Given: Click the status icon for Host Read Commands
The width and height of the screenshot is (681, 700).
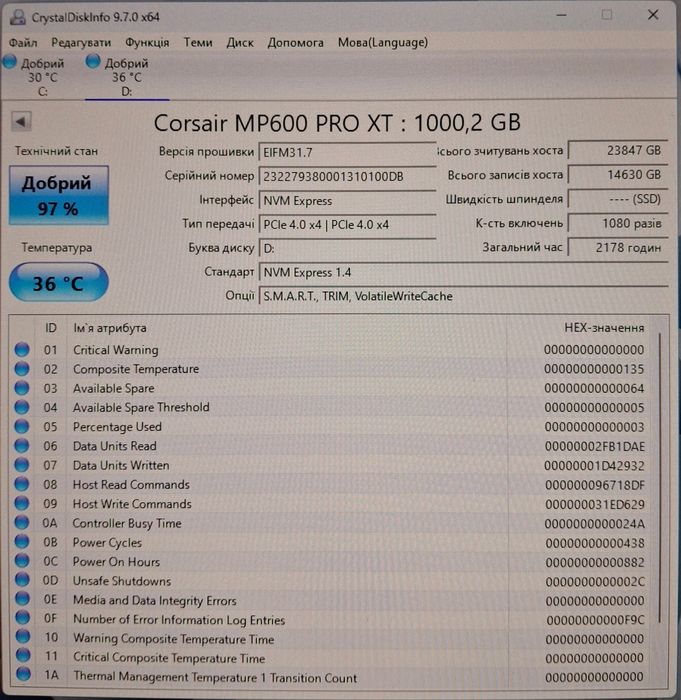Looking at the screenshot, I should pyautogui.click(x=22, y=484).
